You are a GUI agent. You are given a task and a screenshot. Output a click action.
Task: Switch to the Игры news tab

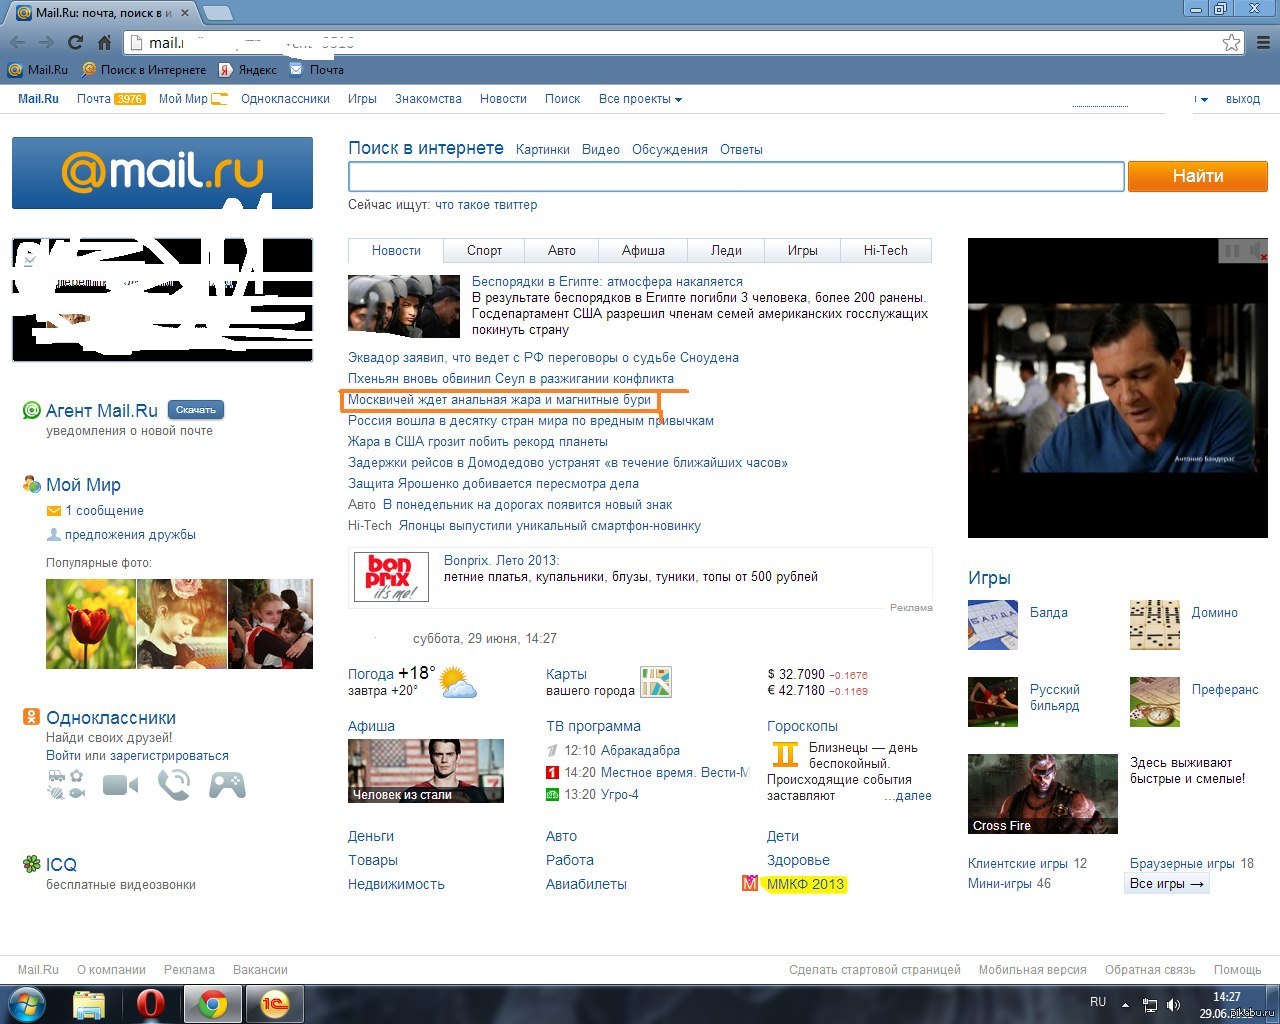802,251
